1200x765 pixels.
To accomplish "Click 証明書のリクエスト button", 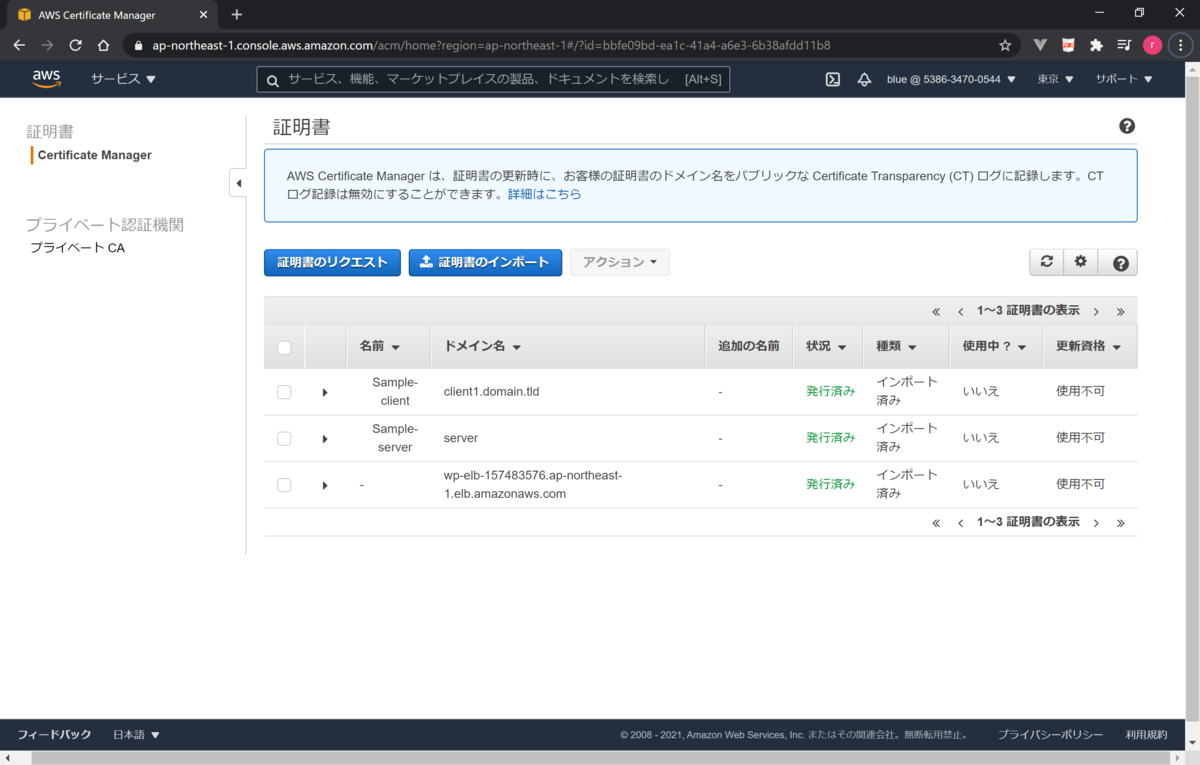I will click(332, 262).
